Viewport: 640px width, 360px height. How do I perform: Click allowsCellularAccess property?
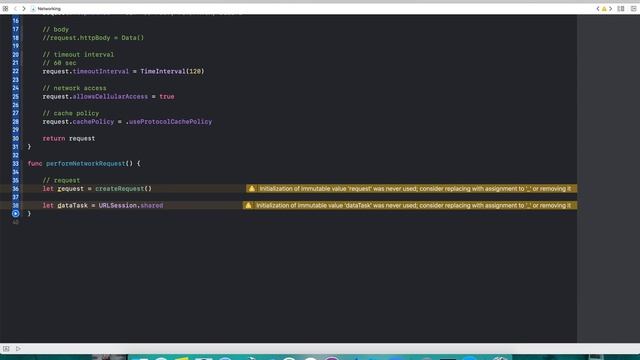[x=110, y=96]
